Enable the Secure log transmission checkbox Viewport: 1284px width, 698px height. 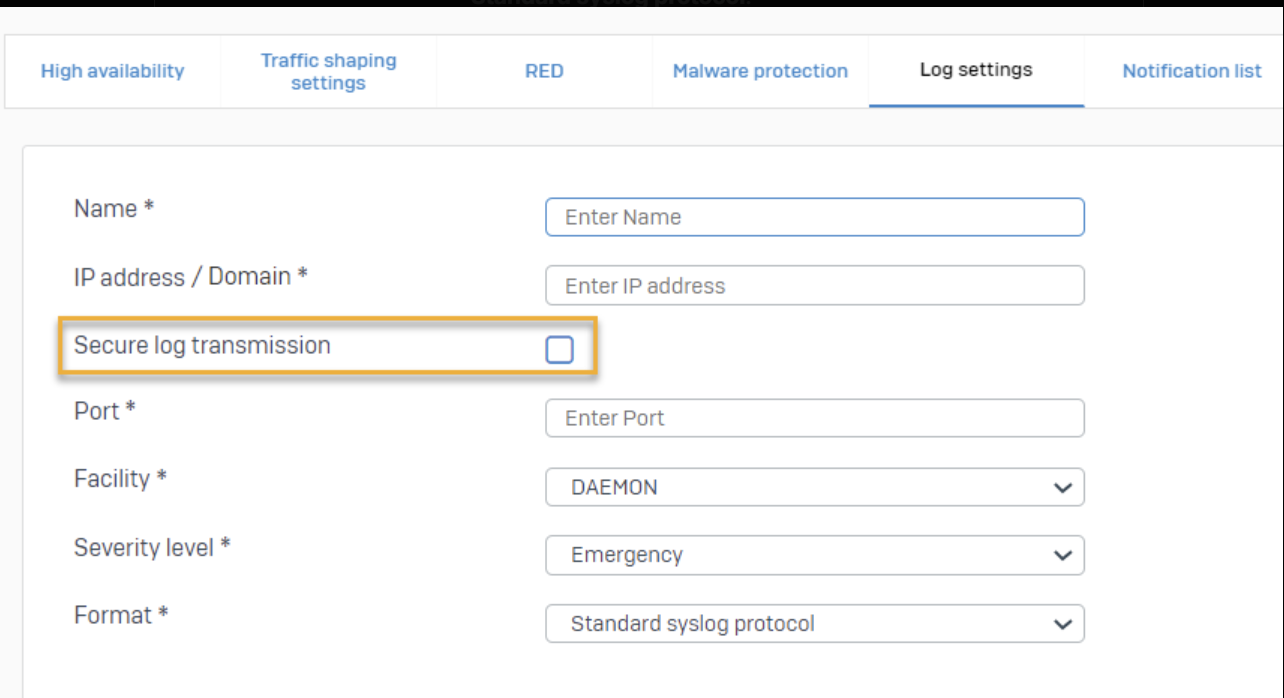[x=559, y=349]
